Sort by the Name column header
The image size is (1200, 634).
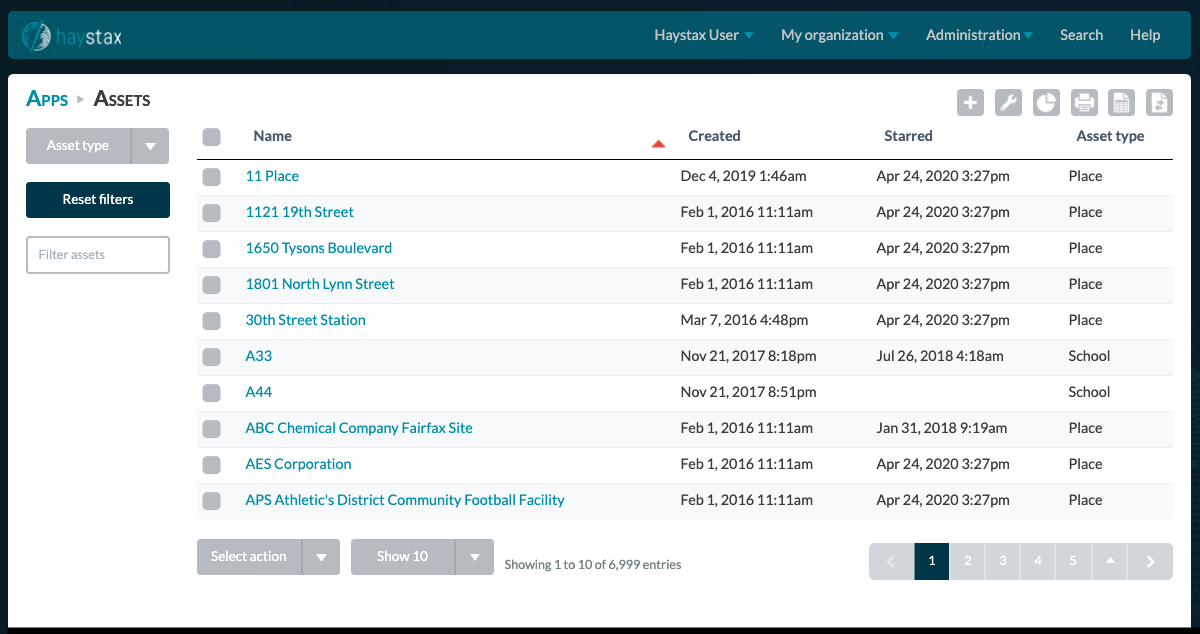273,136
